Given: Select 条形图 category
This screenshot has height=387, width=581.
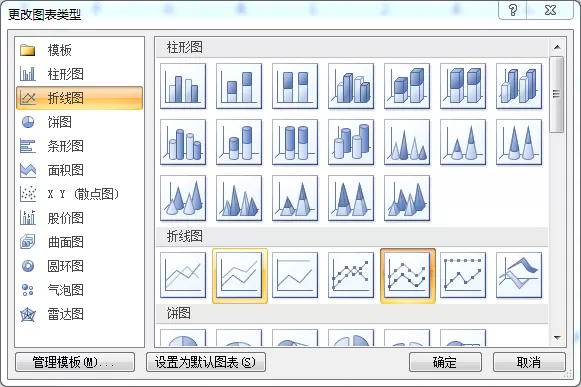Looking at the screenshot, I should tap(79, 146).
